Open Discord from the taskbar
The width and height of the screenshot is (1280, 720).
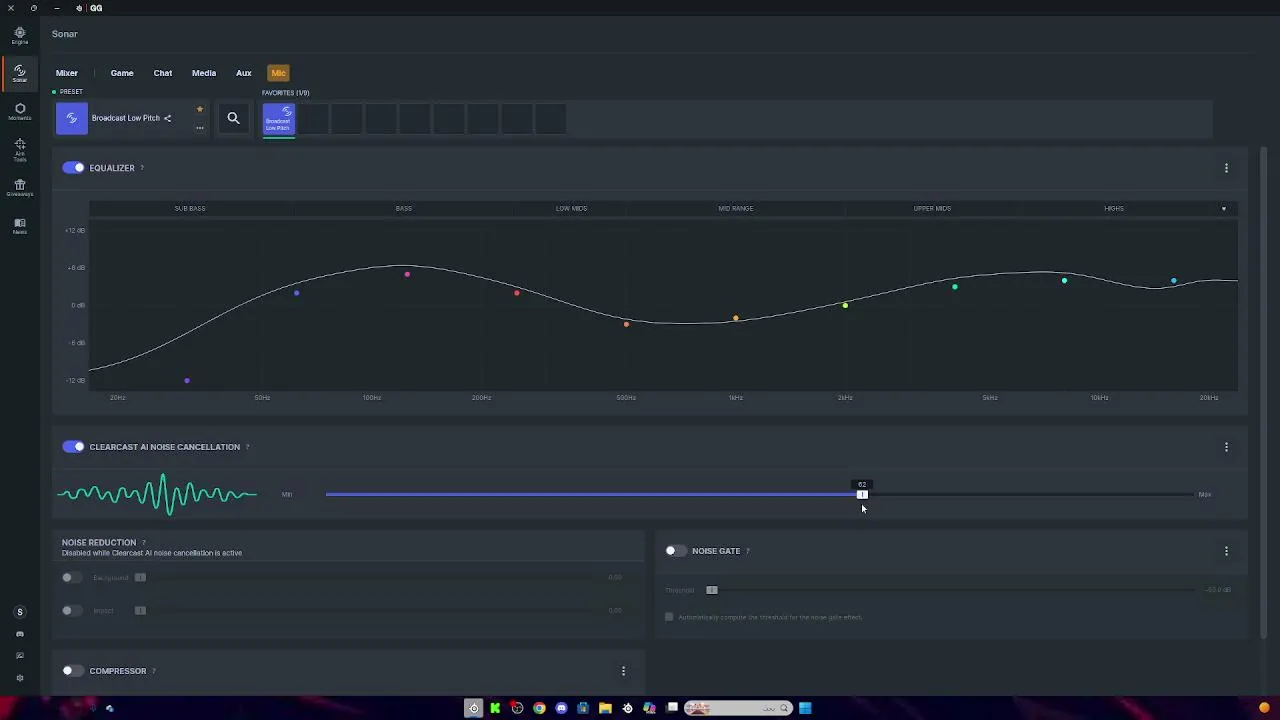[561, 708]
